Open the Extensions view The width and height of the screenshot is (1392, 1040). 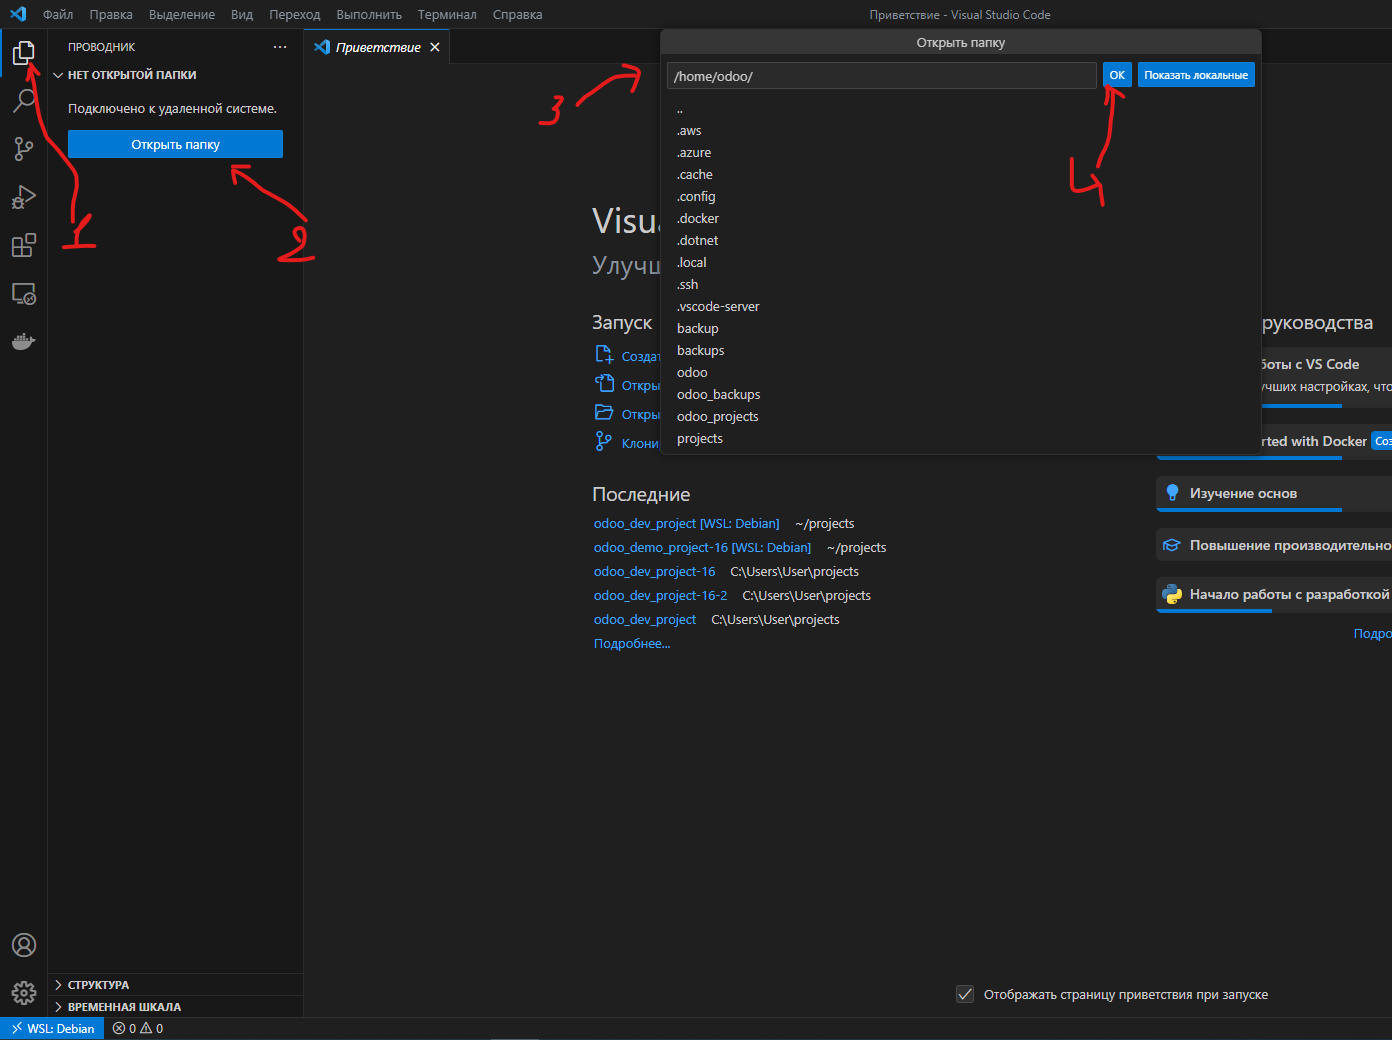24,245
